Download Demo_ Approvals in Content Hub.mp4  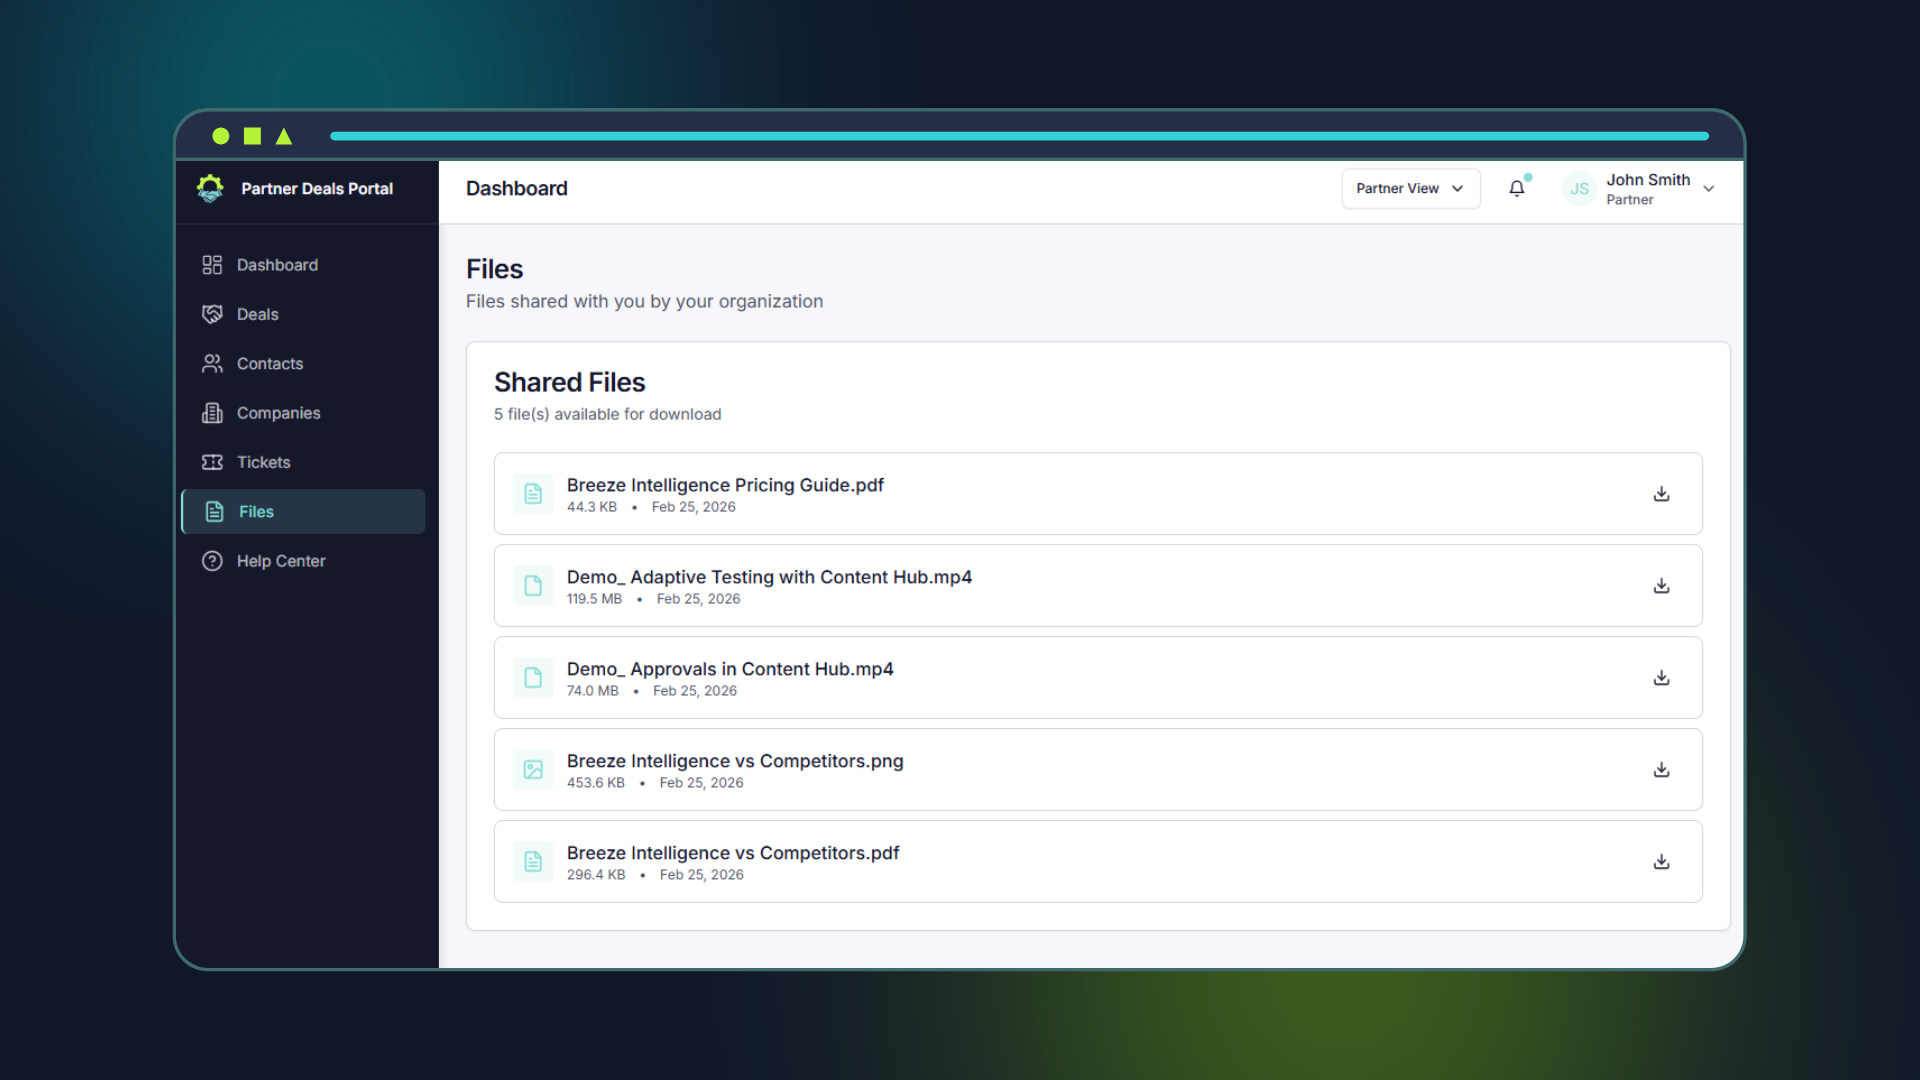1661,677
